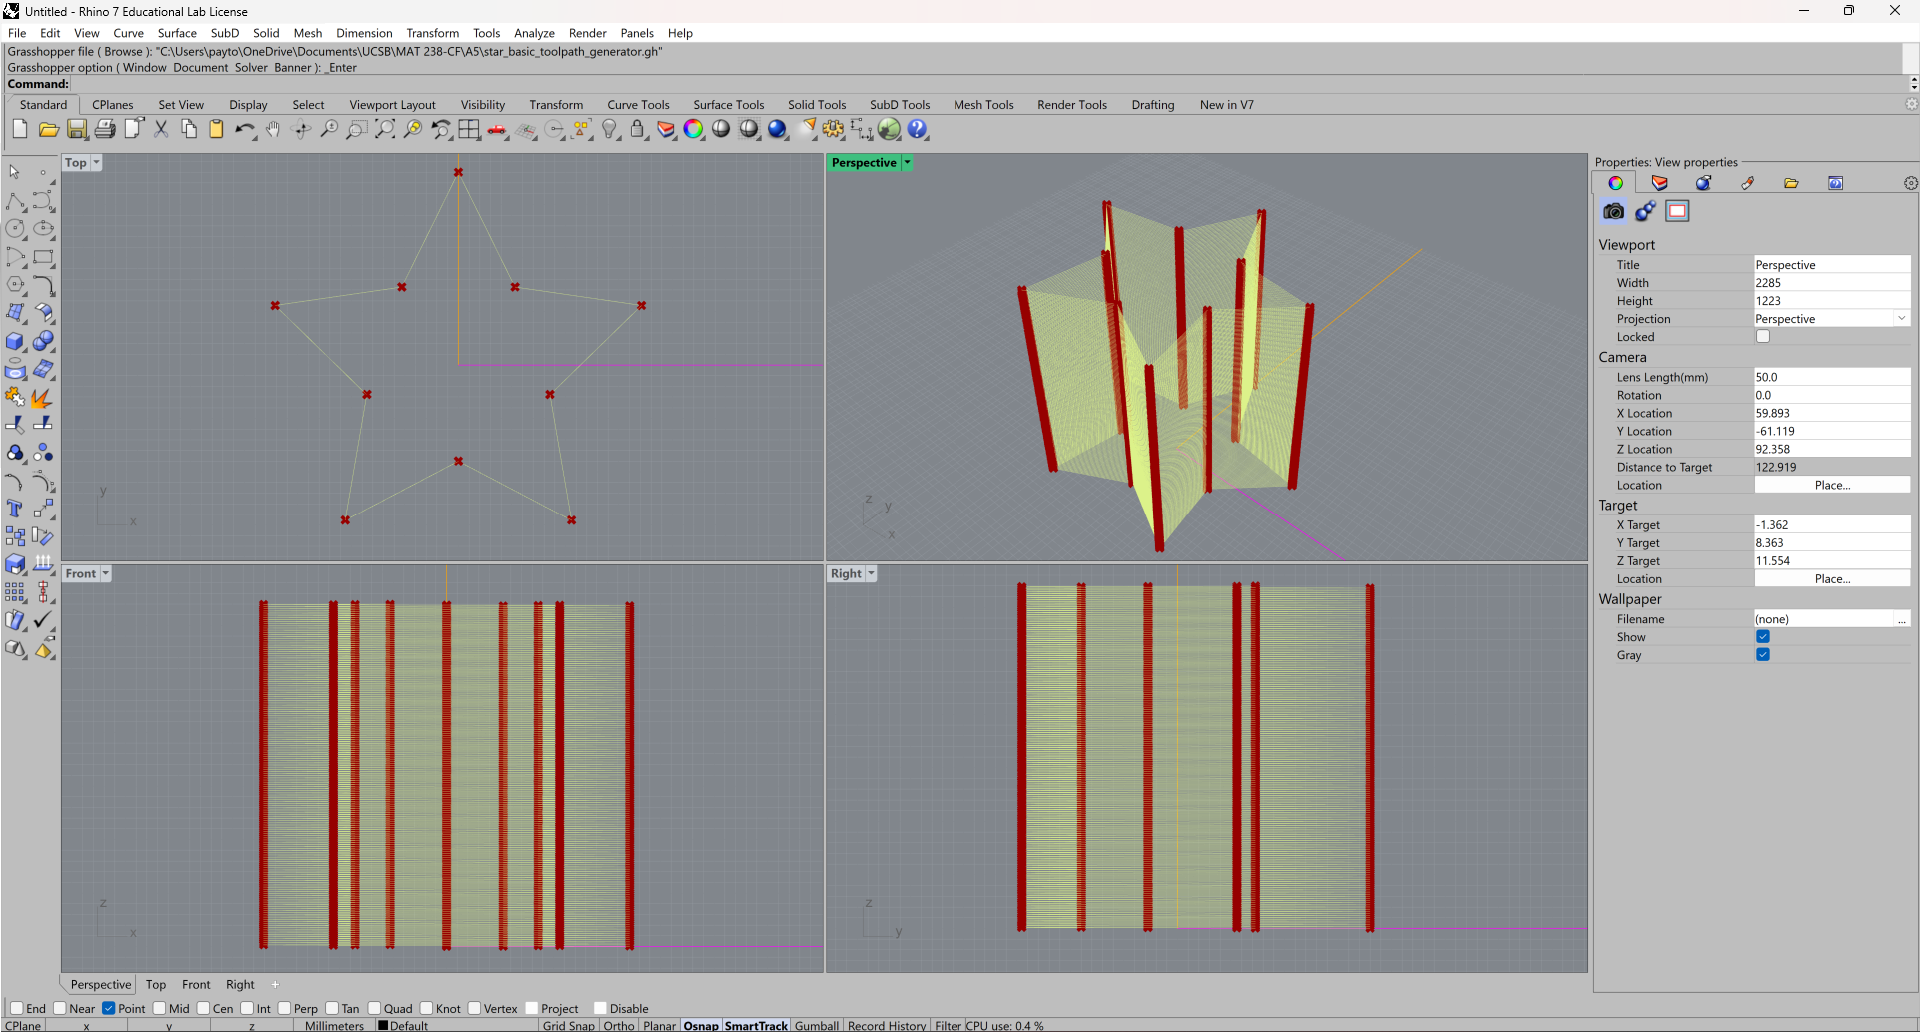Save the model with the floppy icon

77,129
